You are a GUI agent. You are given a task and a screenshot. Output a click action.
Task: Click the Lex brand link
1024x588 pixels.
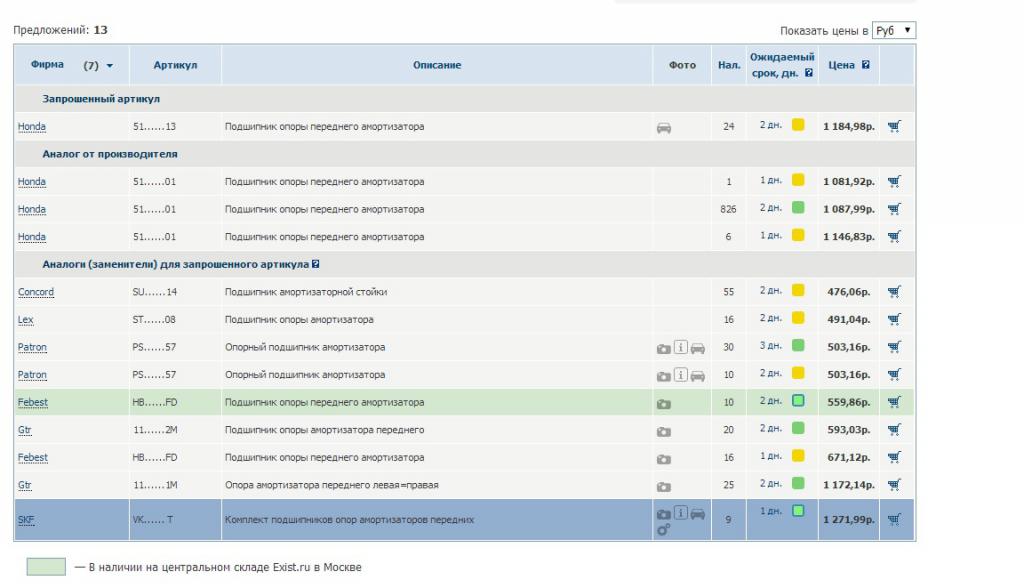(x=26, y=320)
